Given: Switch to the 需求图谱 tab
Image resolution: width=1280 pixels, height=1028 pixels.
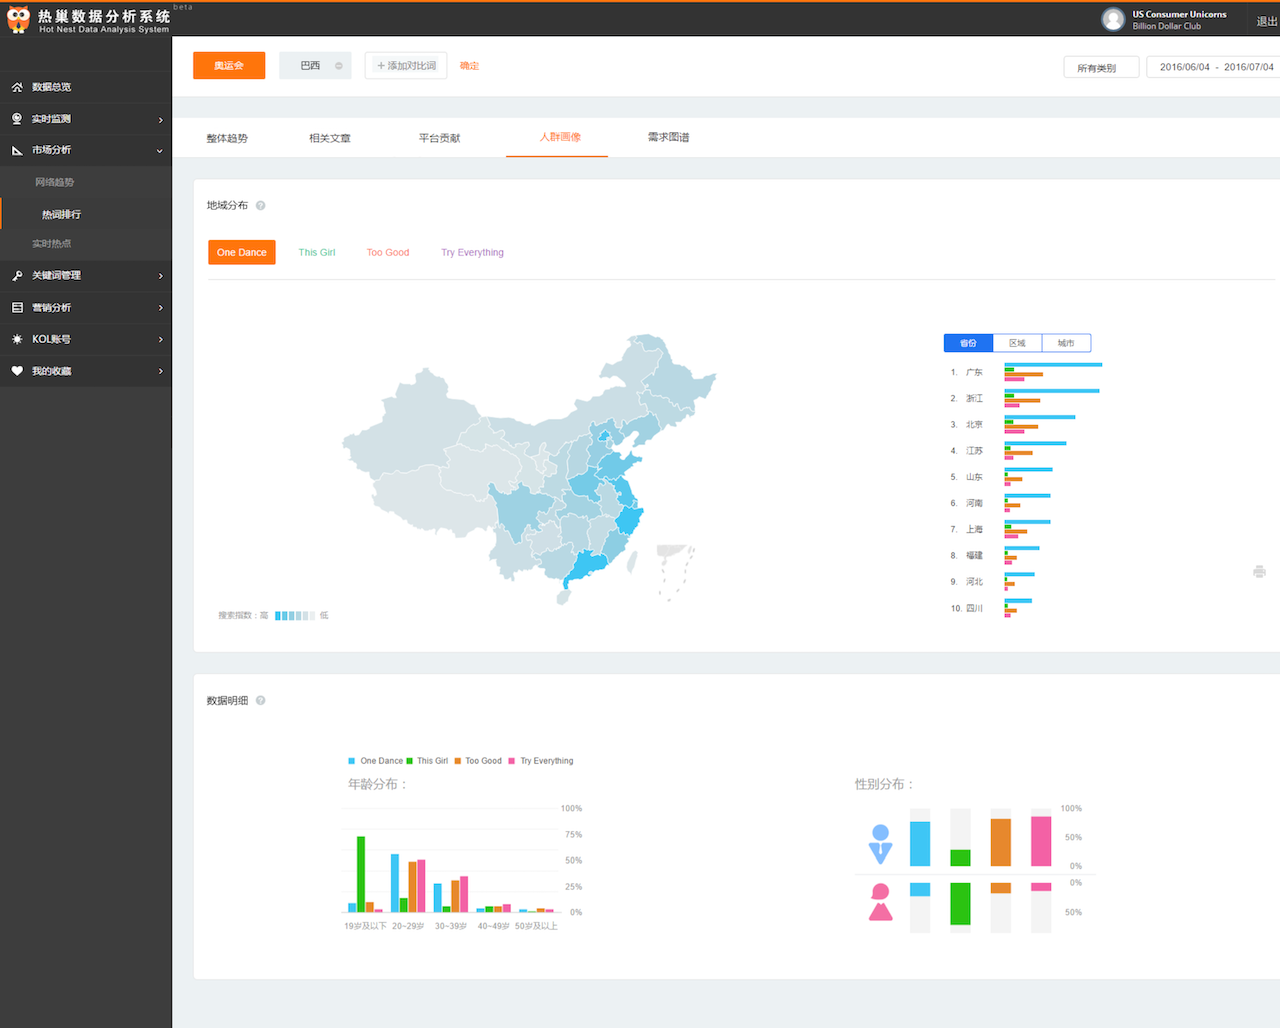Looking at the screenshot, I should point(668,137).
